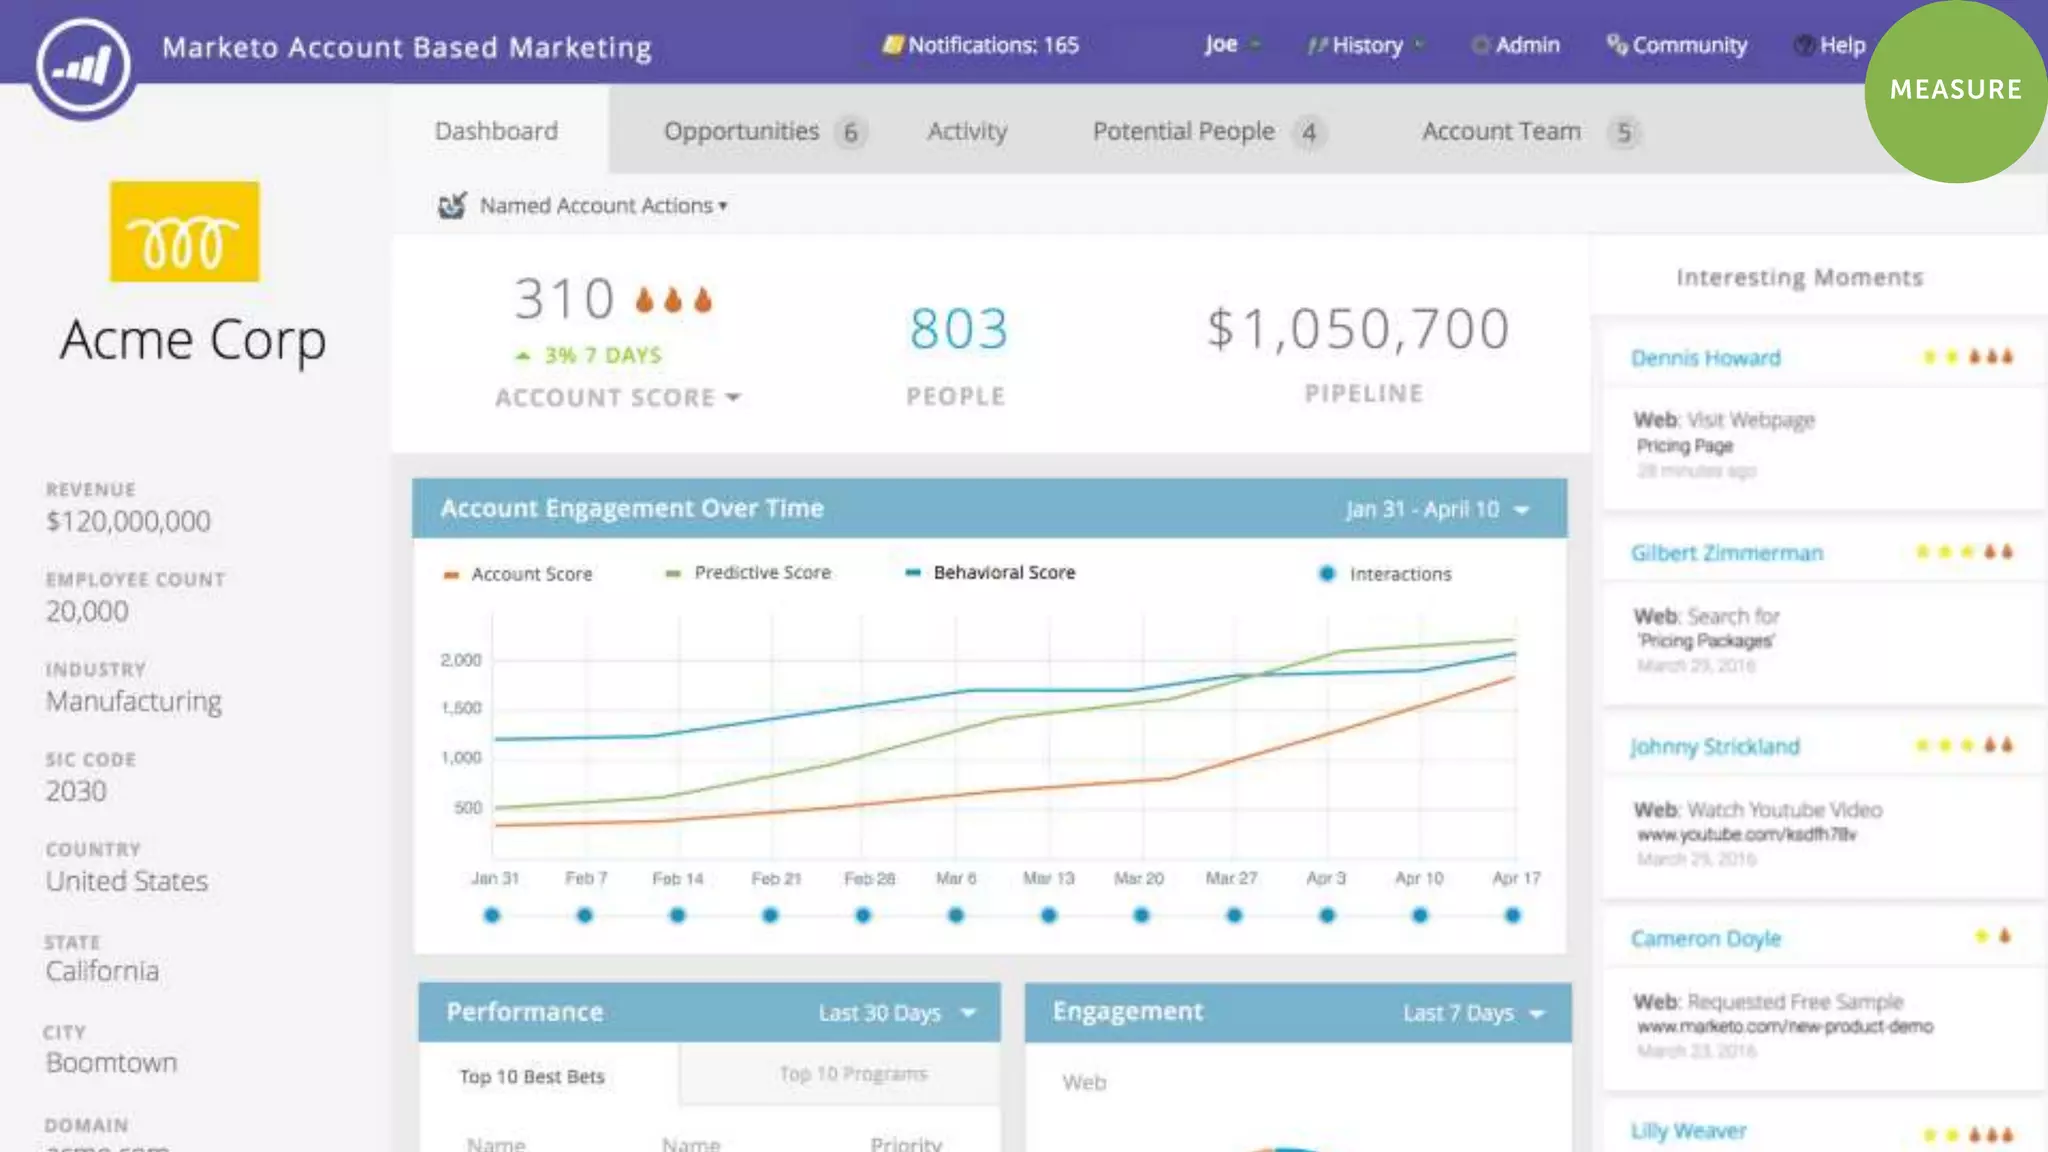Viewport: 2048px width, 1152px height.
Task: Expand the Named Account Actions dropdown
Action: coord(604,206)
